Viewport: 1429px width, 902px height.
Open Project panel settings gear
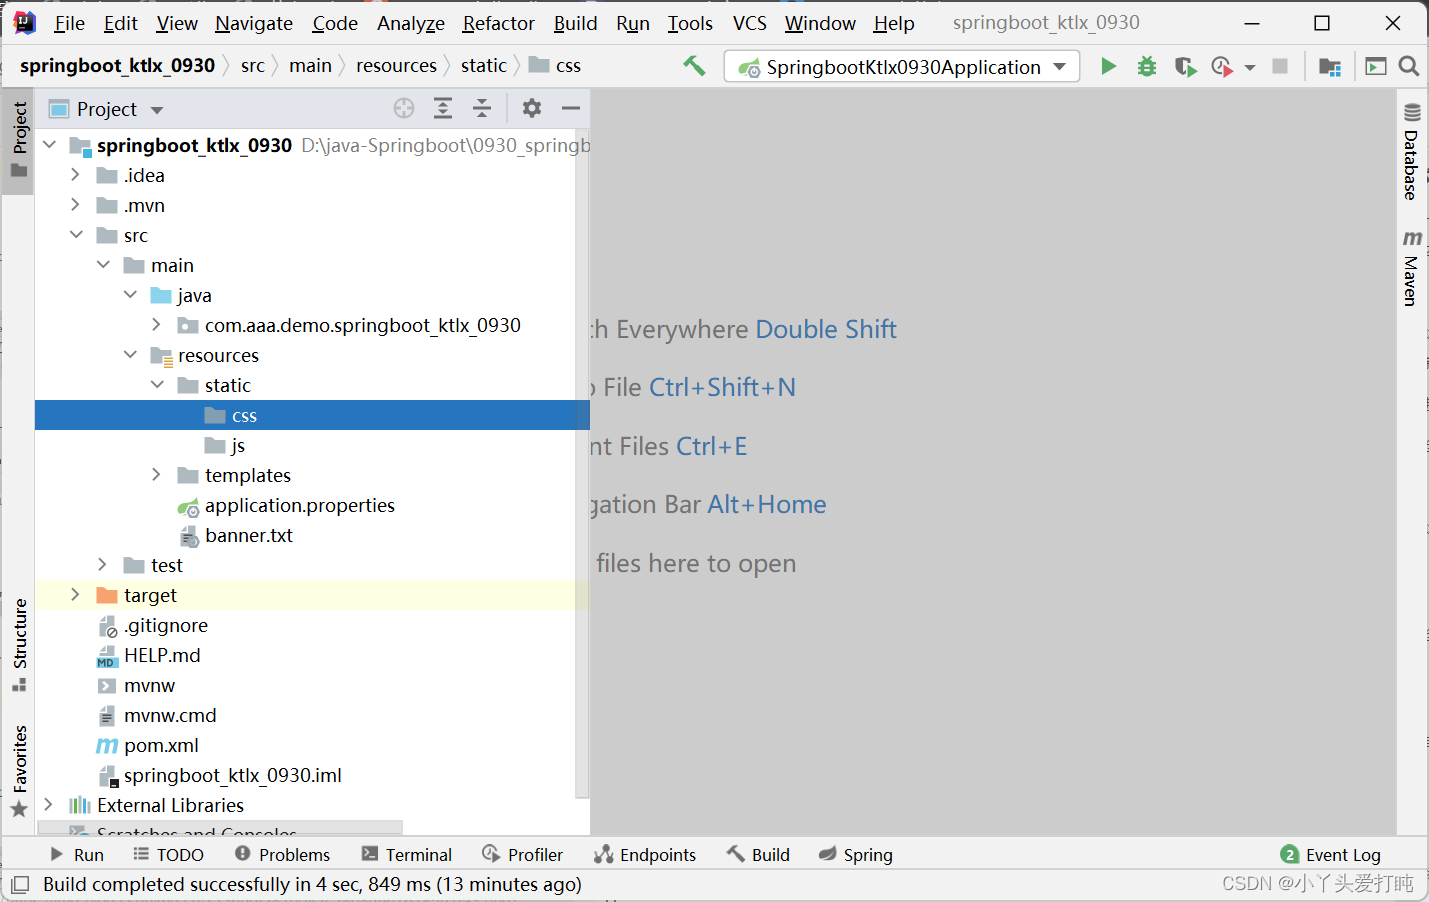point(532,108)
